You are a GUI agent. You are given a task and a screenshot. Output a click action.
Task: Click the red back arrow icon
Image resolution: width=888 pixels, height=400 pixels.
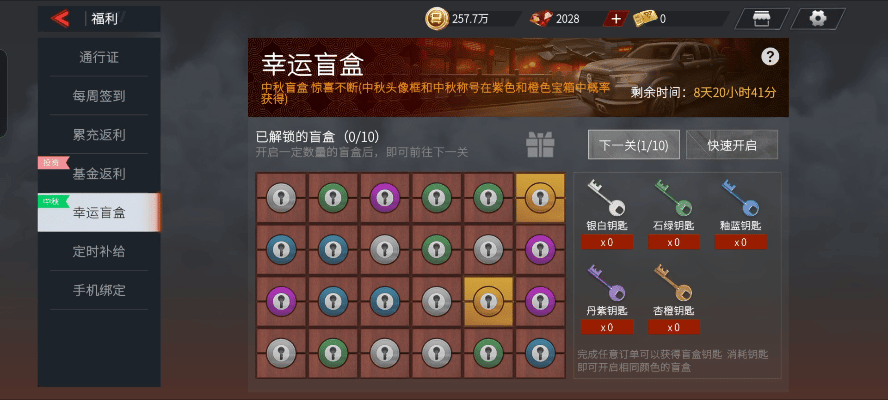[60, 19]
